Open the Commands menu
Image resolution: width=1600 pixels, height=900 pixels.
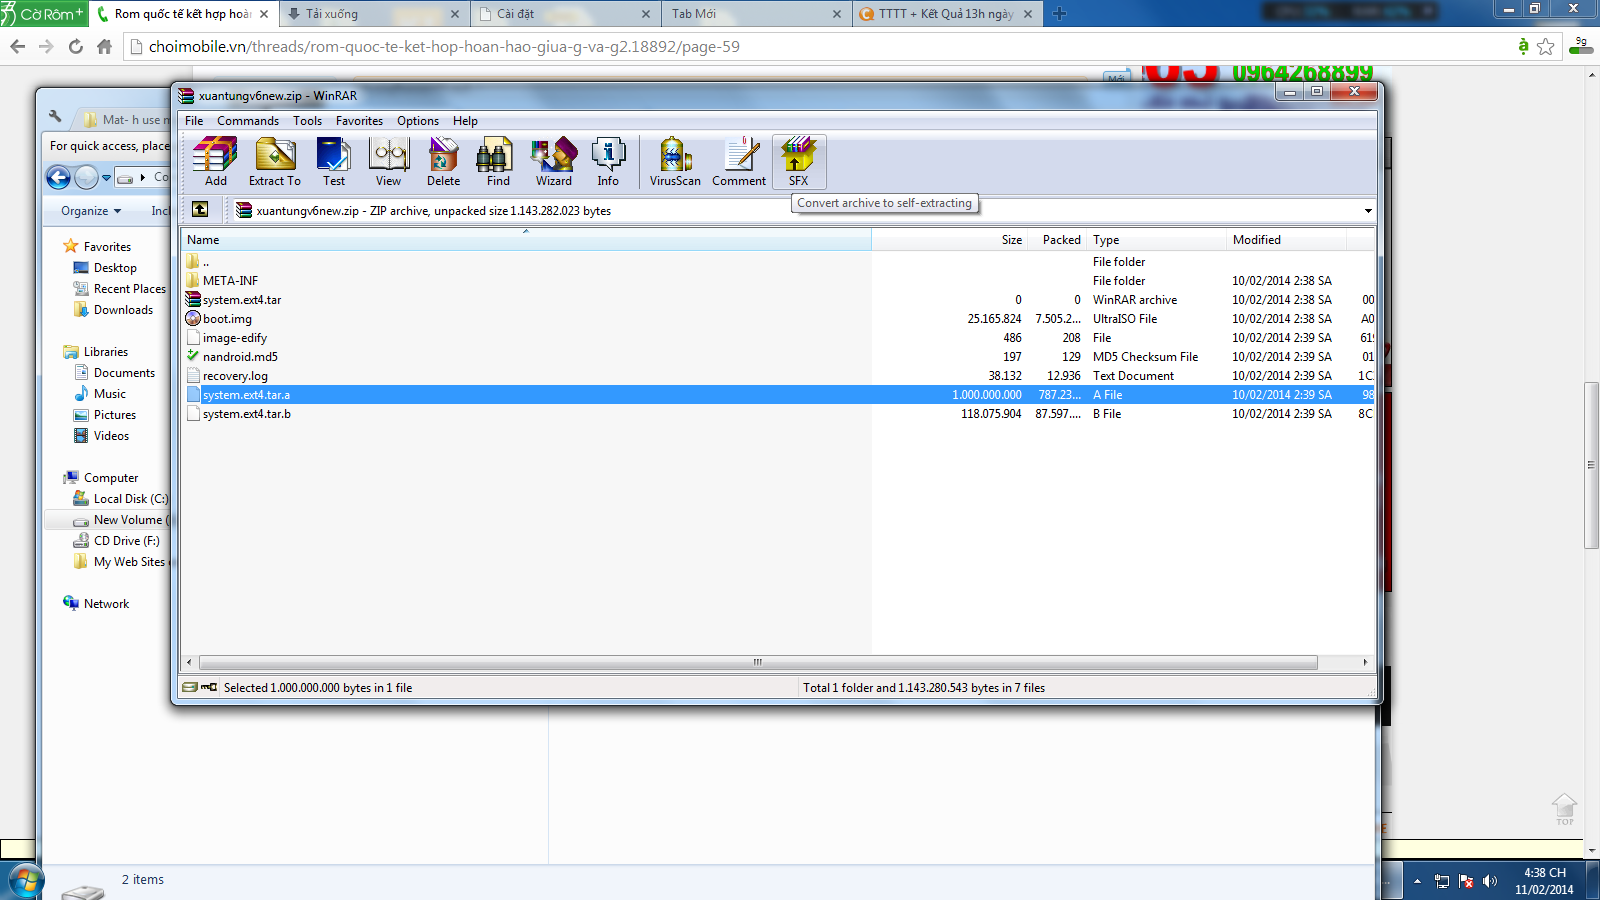click(248, 121)
